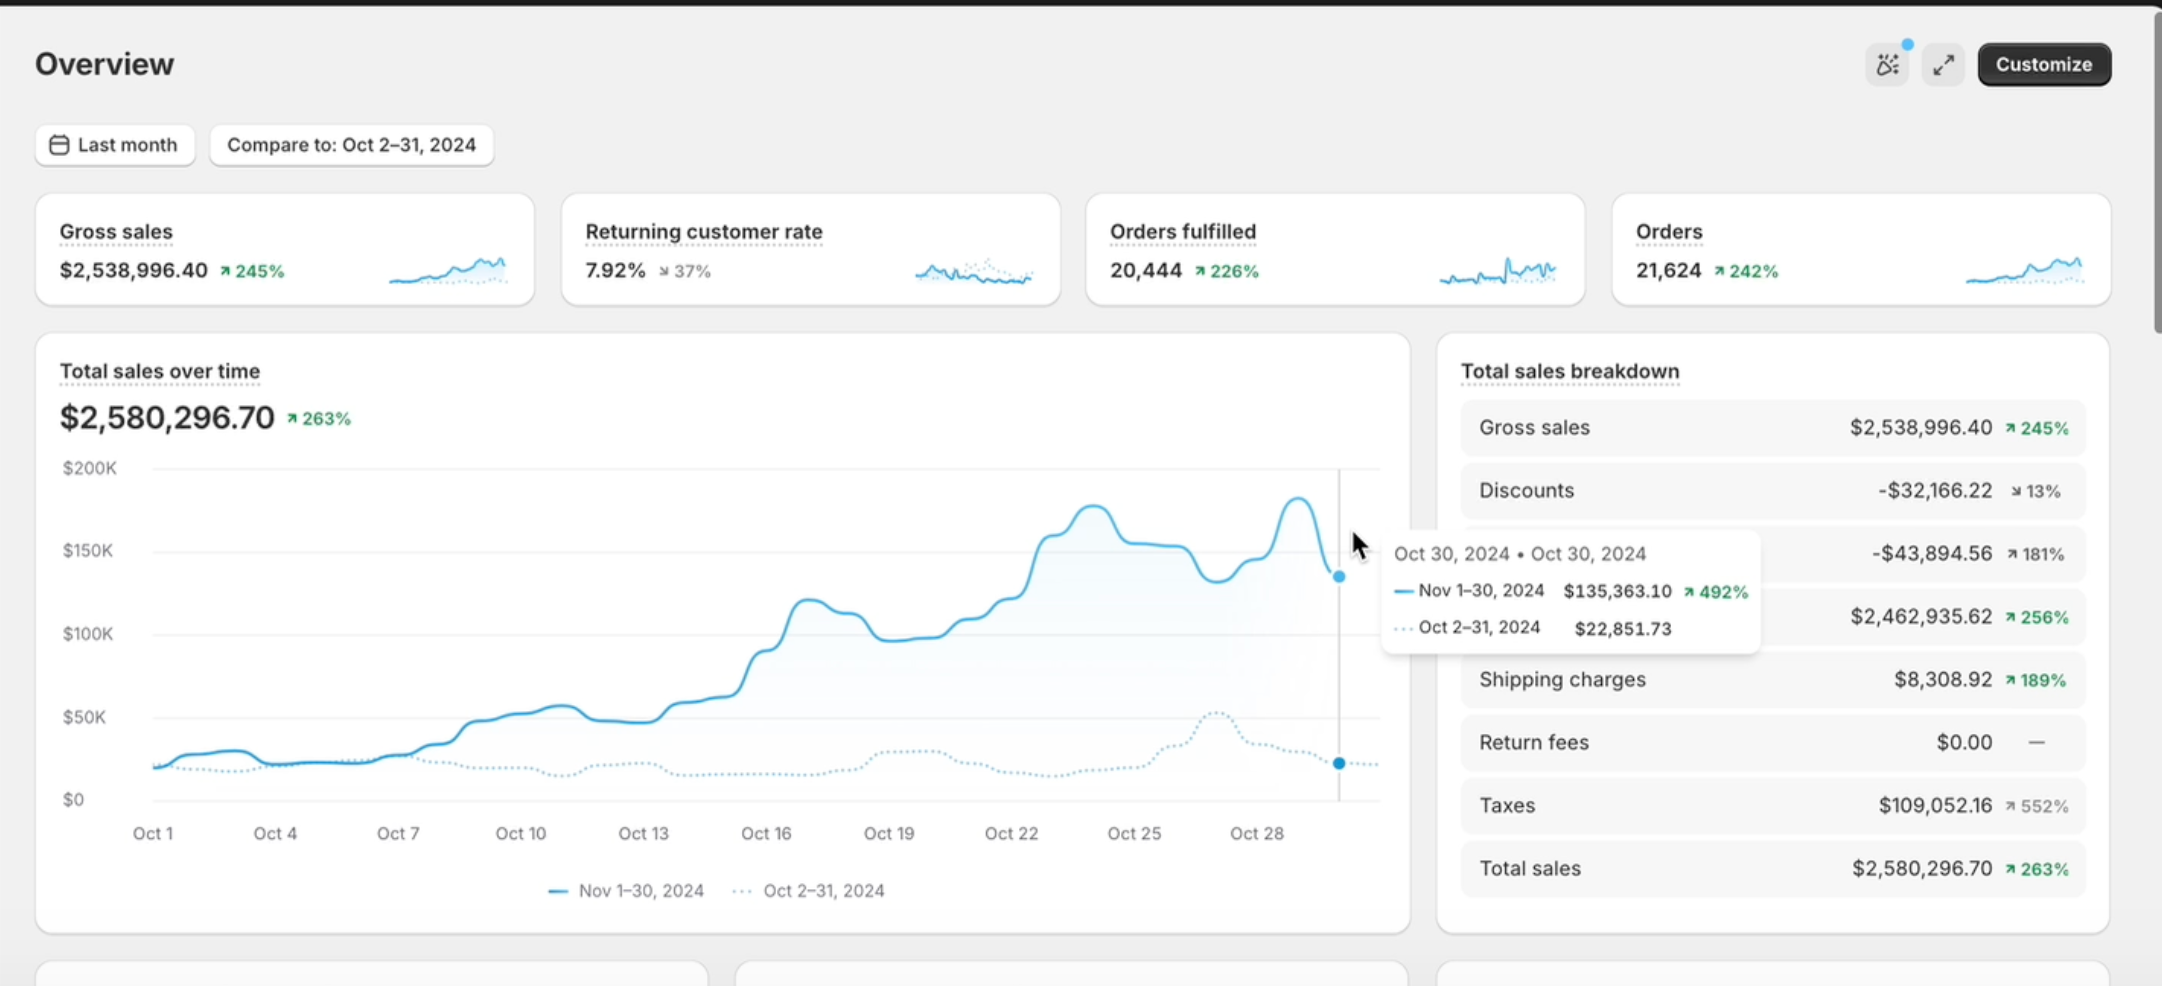Open the Total sales breakdown report
The image size is (2162, 986).
pyautogui.click(x=1570, y=371)
